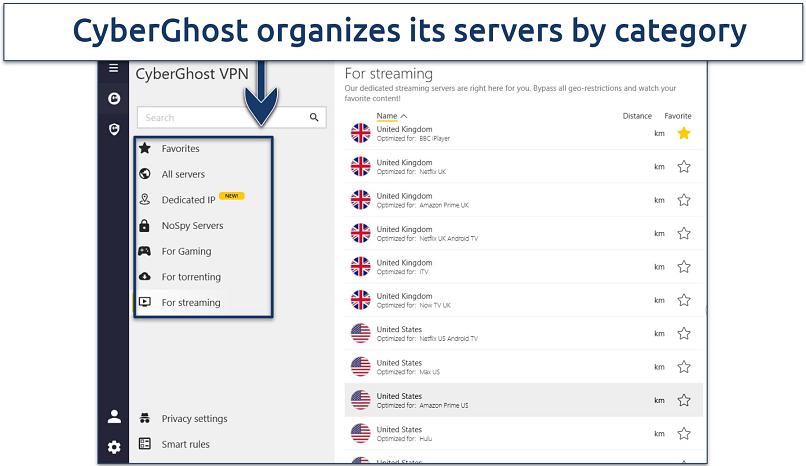Unfavorite the BBC iPlayer server star
Image resolution: width=806 pixels, height=466 pixels.
pyautogui.click(x=684, y=133)
